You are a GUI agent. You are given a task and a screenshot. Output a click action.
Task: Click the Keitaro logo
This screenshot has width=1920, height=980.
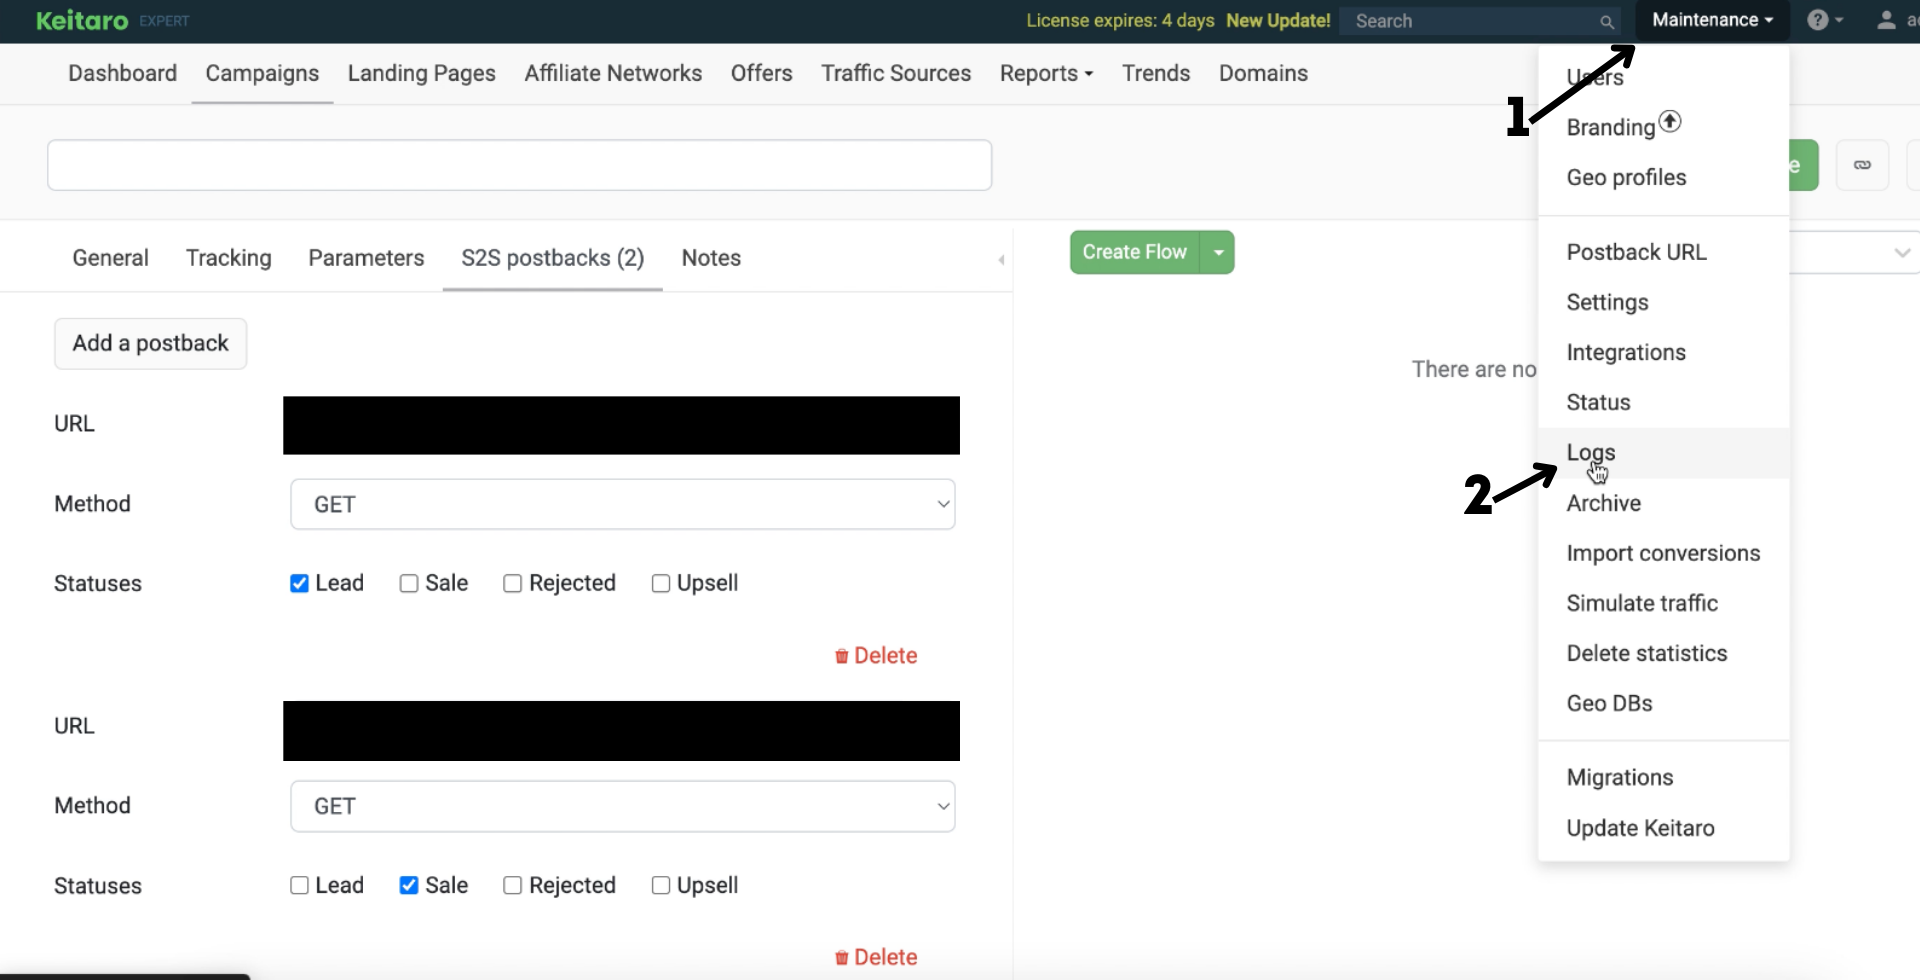click(82, 20)
